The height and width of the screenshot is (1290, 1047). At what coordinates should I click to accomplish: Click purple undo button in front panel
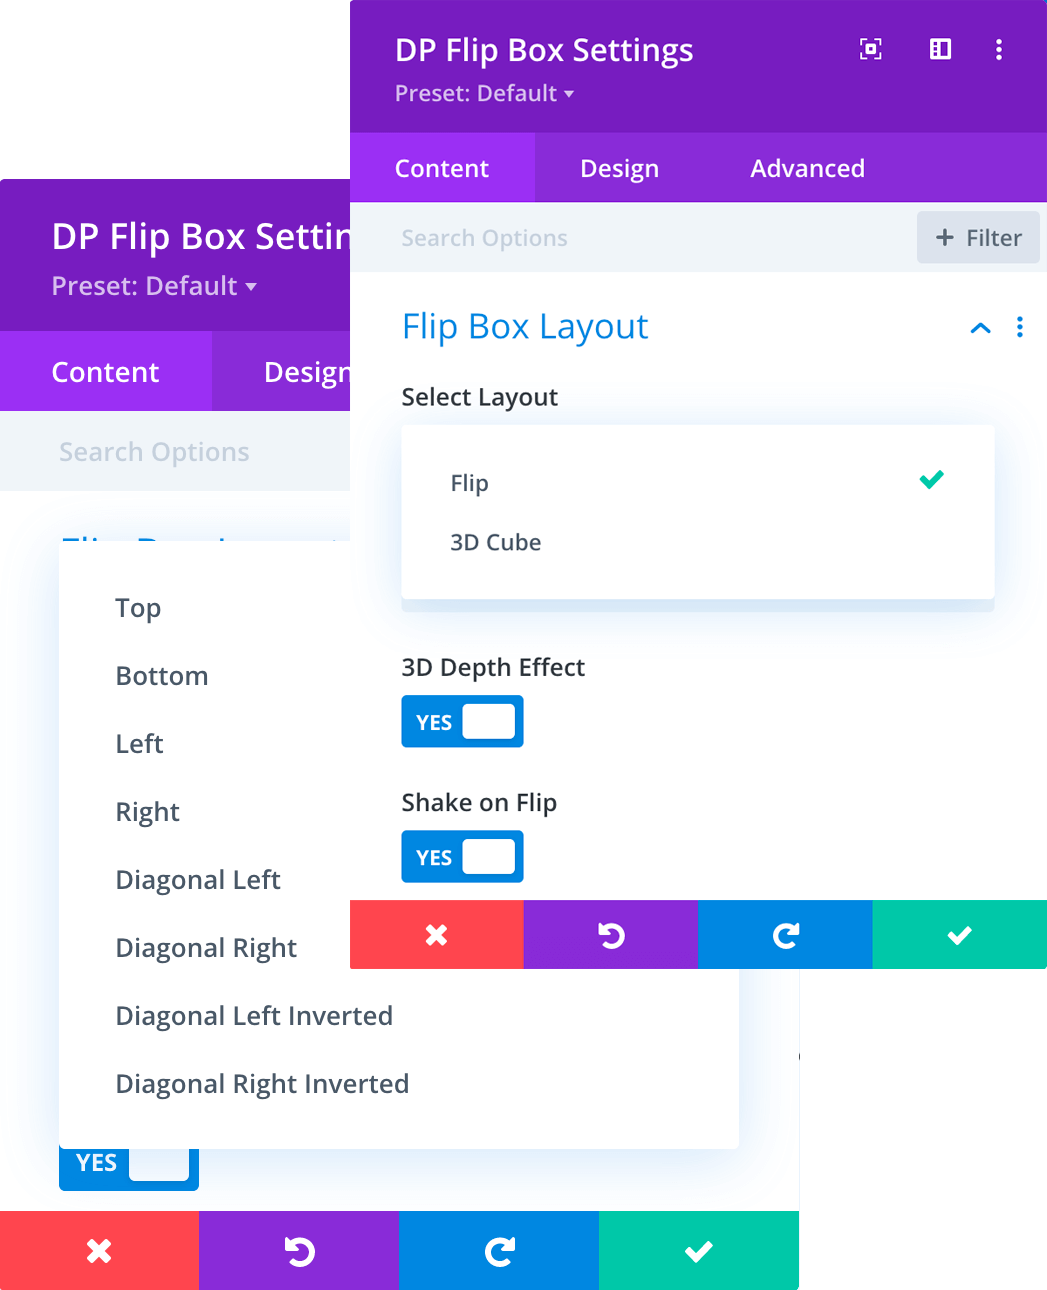tap(611, 935)
